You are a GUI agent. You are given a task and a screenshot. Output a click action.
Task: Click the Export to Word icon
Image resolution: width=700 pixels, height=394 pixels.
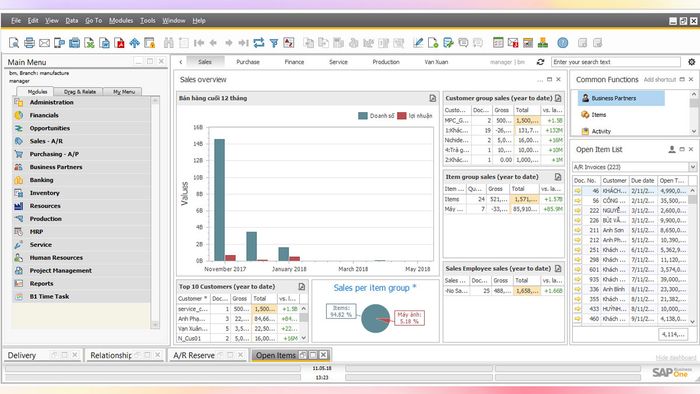[104, 43]
